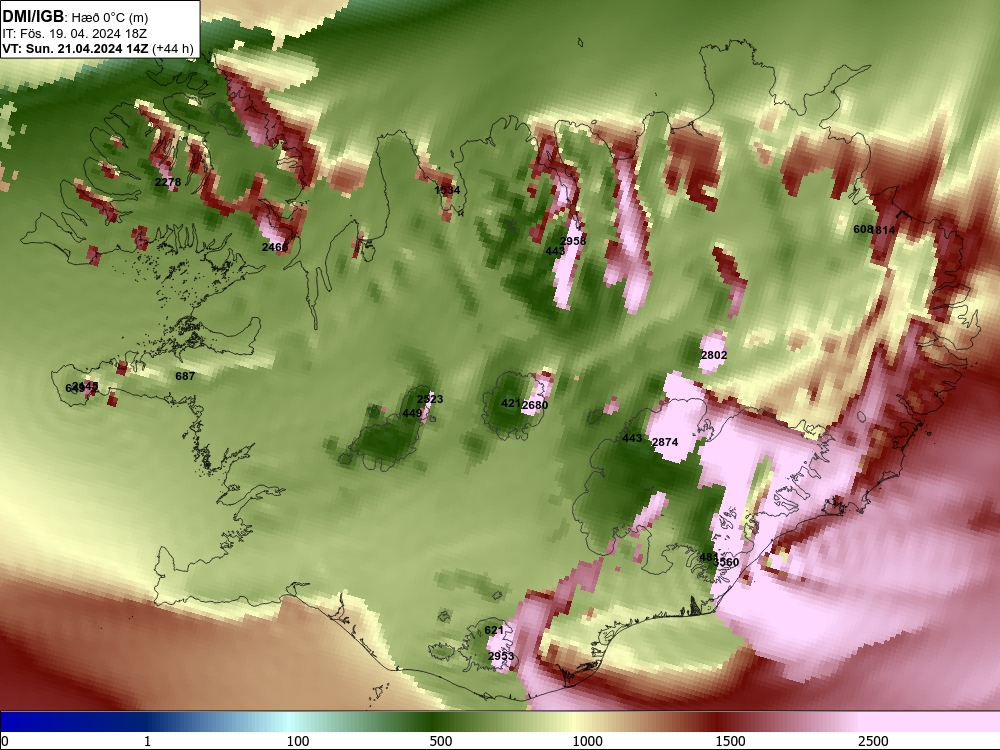Viewport: 1000px width, 750px height.
Task: Click the 443 label left of 2874
Action: [632, 438]
